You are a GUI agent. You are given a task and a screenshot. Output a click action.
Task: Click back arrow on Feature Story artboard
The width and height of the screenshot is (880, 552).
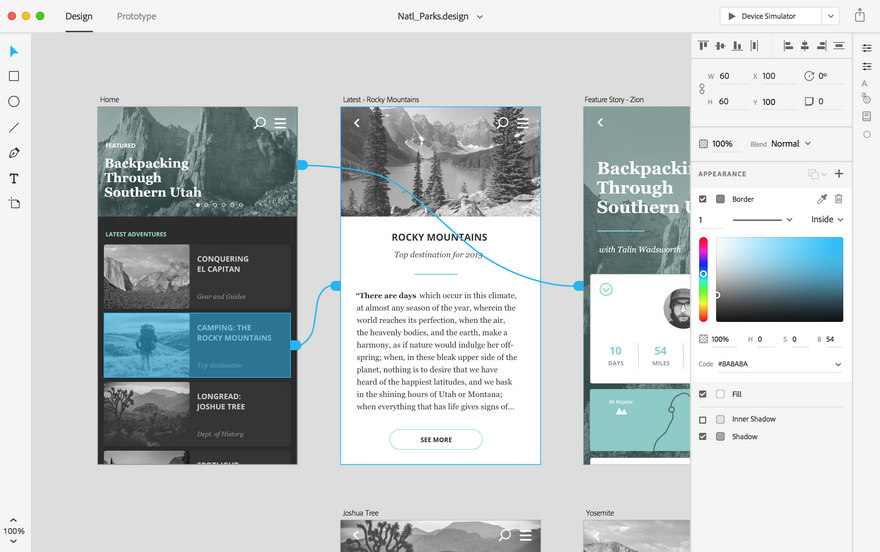(600, 122)
